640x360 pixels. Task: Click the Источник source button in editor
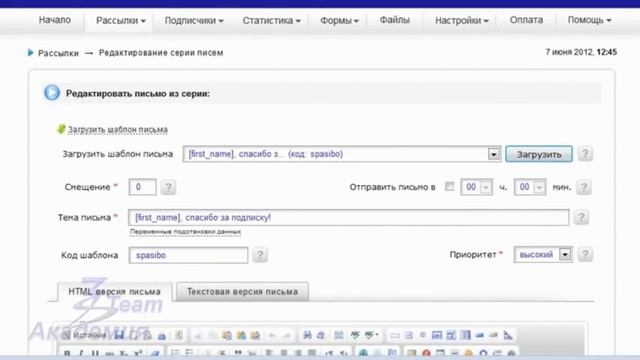84,336
